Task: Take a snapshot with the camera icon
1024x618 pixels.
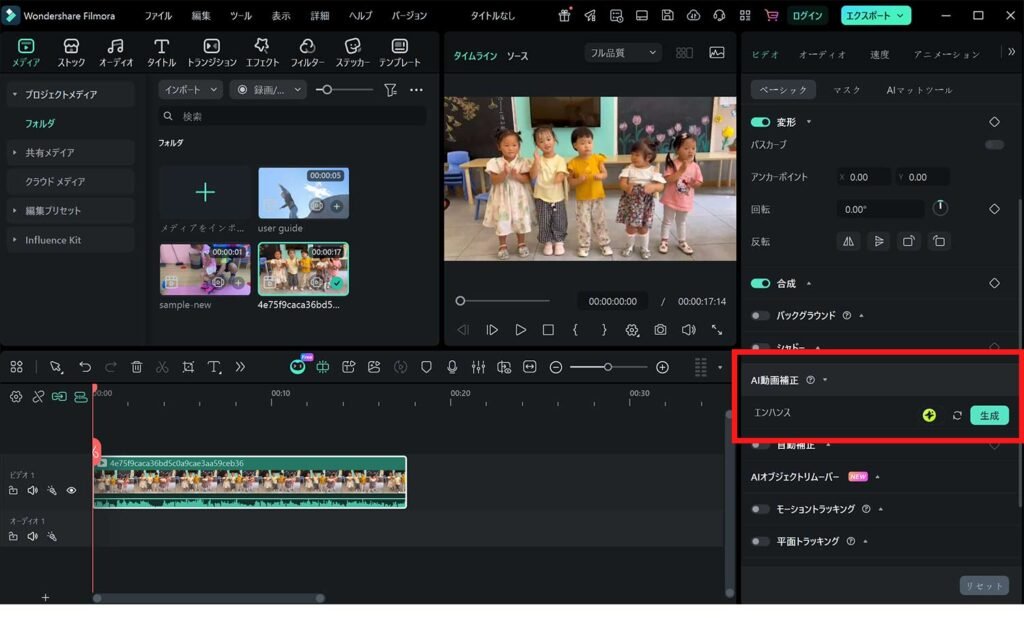Action: (x=661, y=330)
